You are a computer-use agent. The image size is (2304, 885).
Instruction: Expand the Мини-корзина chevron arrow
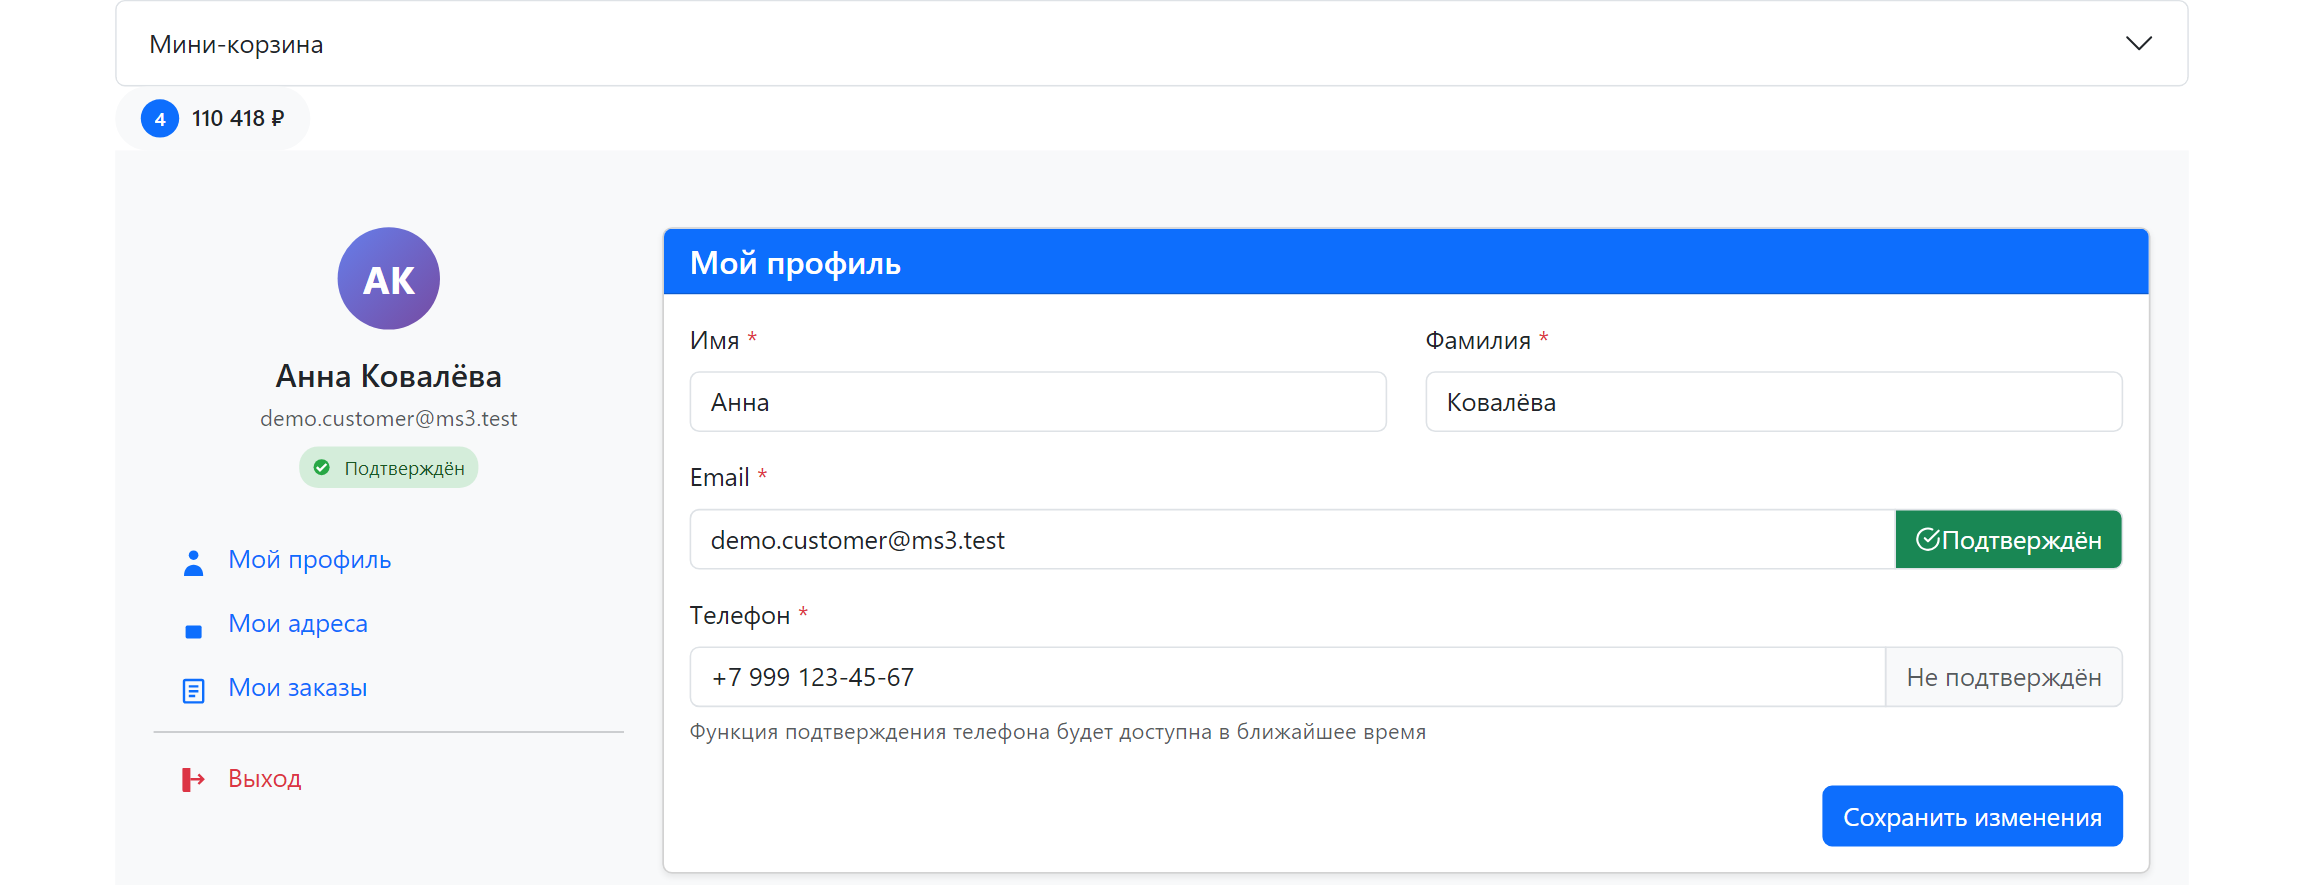pos(2138,43)
